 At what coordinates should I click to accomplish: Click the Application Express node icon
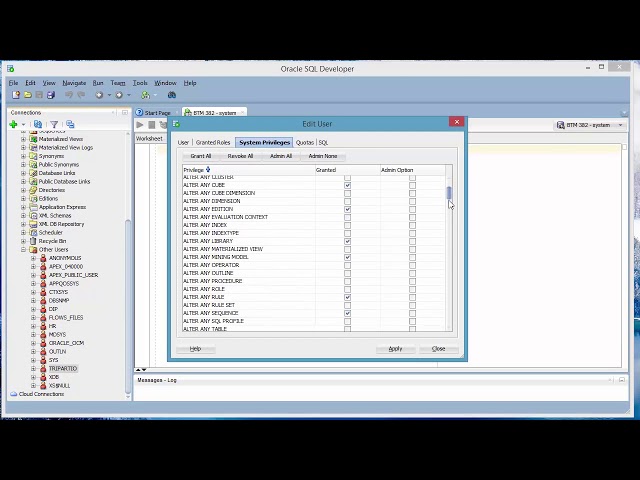point(33,207)
